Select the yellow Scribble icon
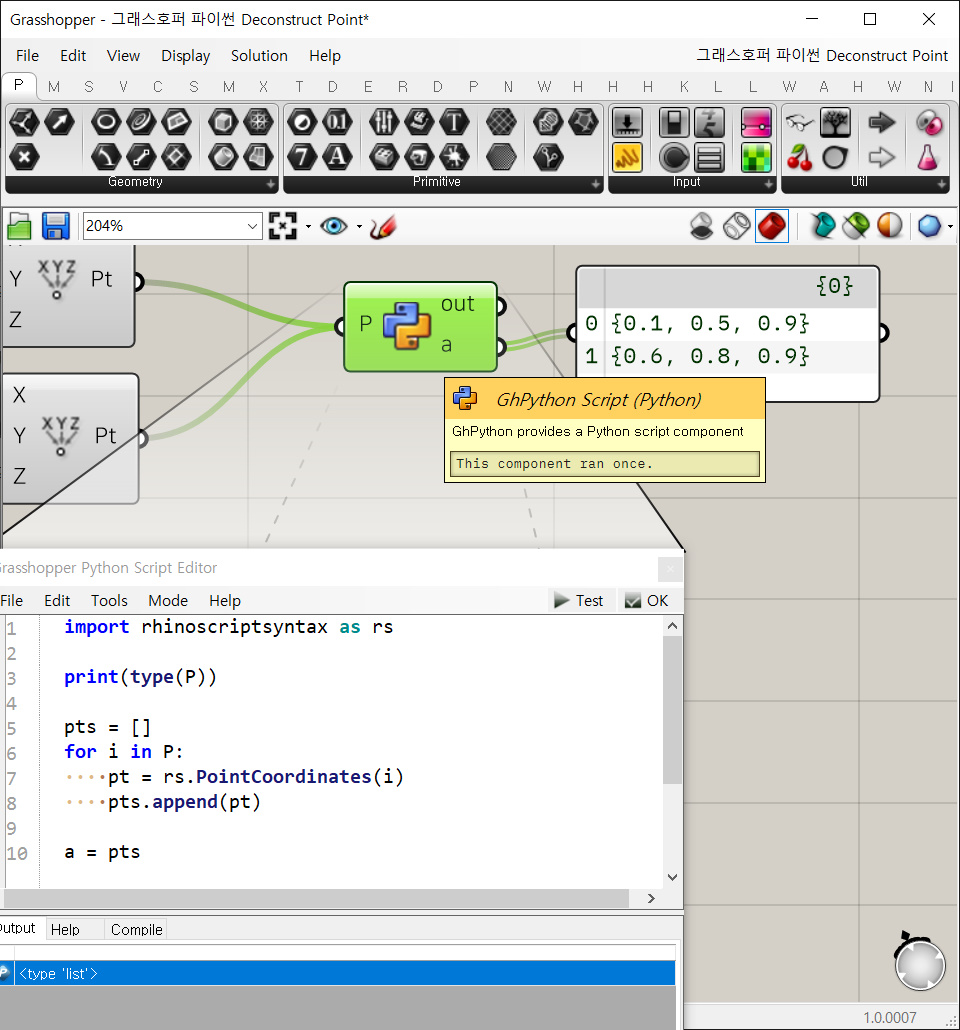 click(628, 158)
